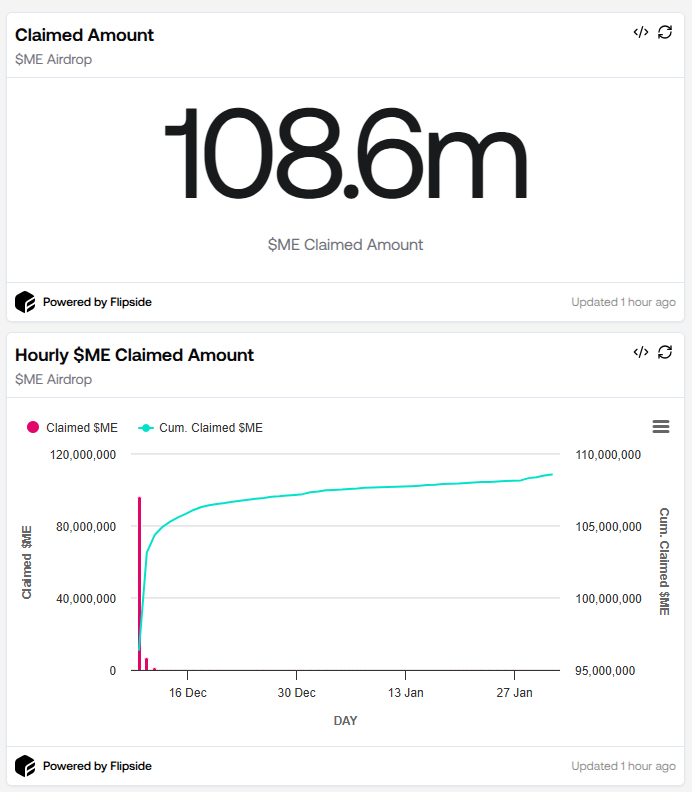Click Powered by Flipside below hourly chart

97,767
